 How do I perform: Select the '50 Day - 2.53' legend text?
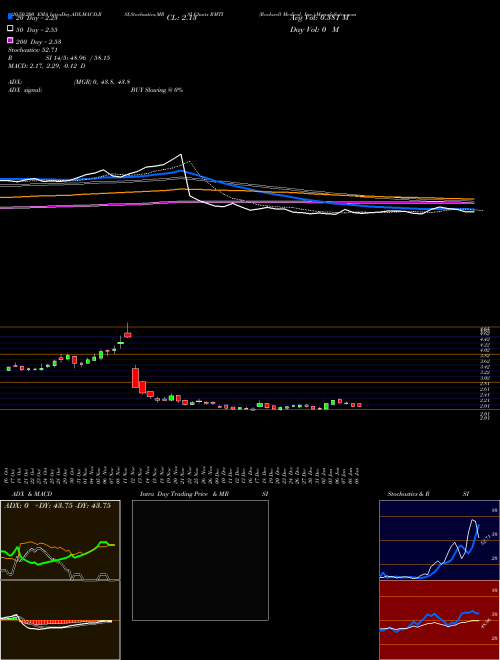pyautogui.click(x=37, y=30)
